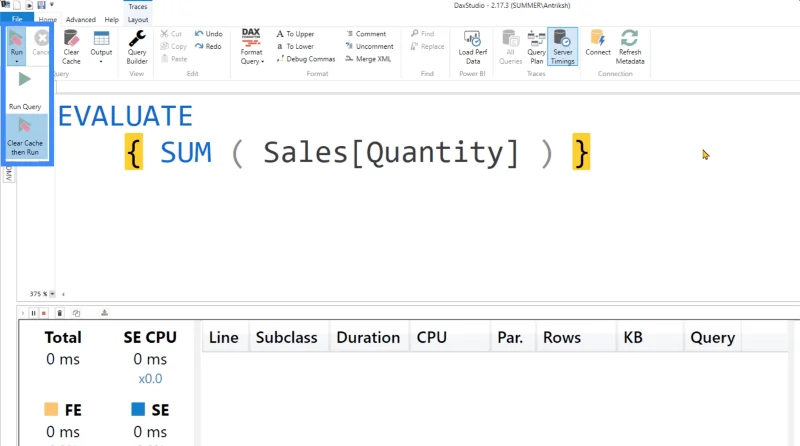Open the 375 % zoom dropdown

point(52,294)
